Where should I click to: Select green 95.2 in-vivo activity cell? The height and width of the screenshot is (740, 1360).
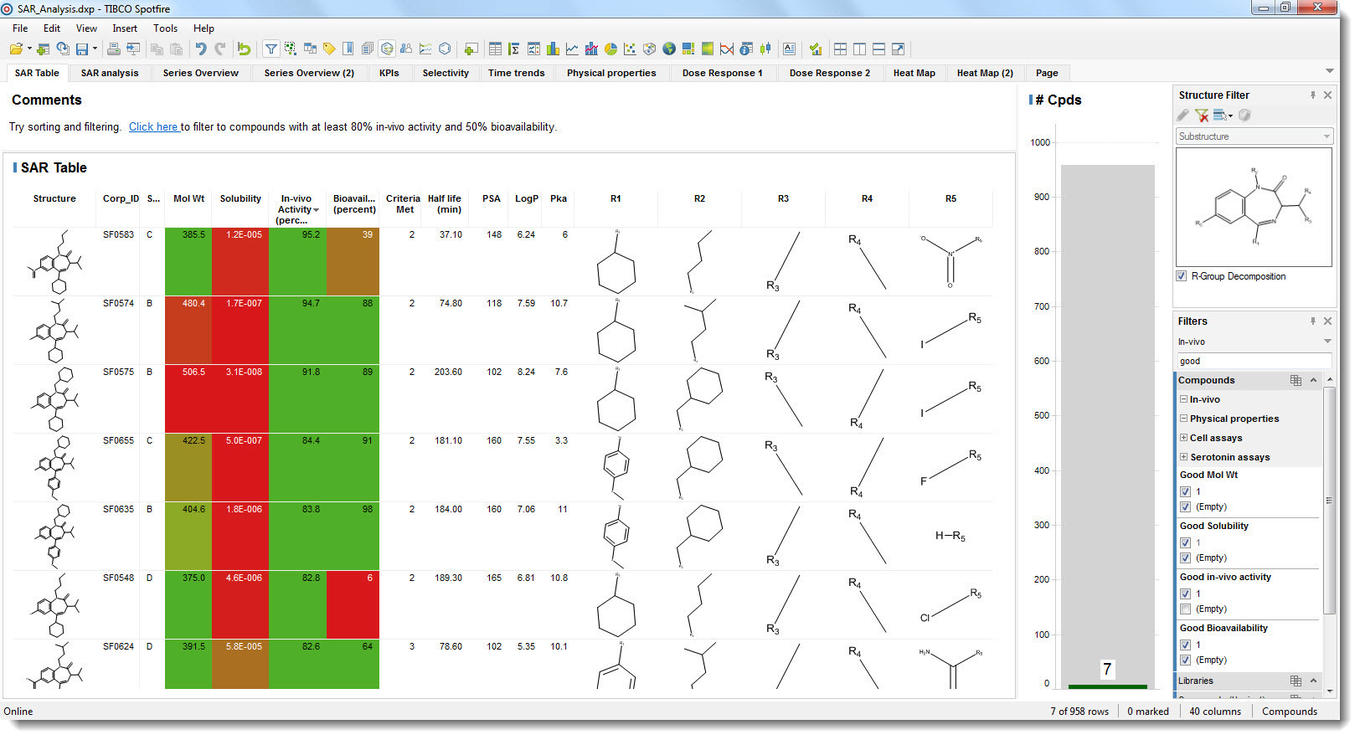[298, 262]
